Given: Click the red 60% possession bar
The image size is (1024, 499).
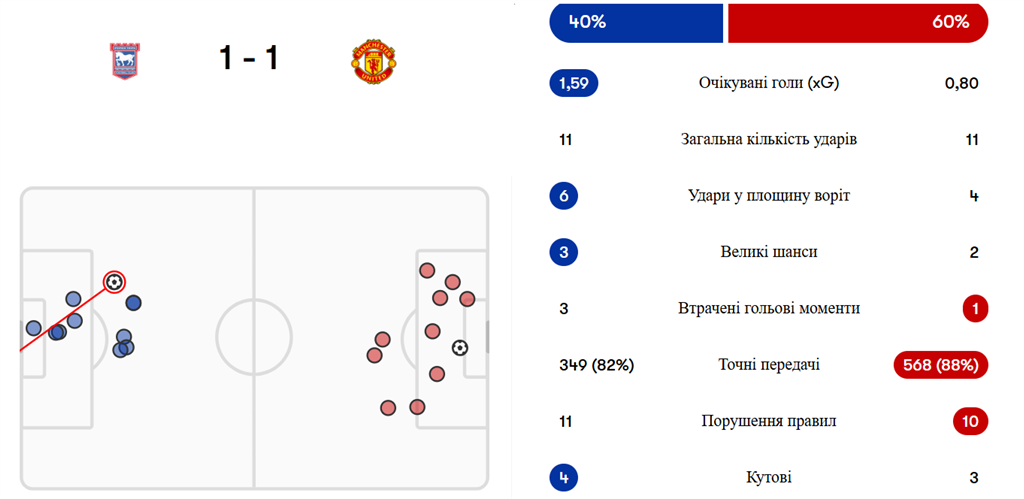Looking at the screenshot, I should point(857,22).
